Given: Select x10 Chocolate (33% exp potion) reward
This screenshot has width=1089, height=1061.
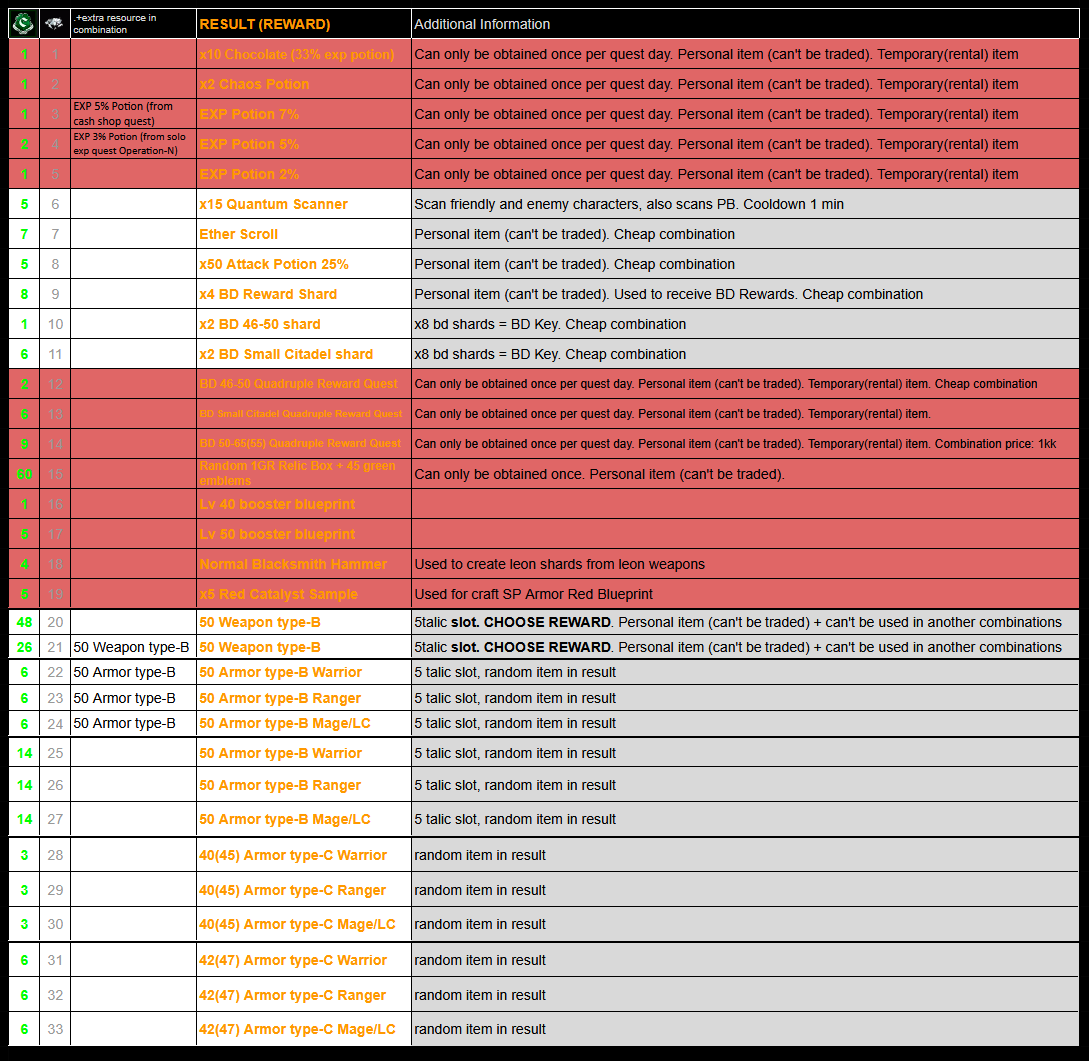Looking at the screenshot, I should pyautogui.click(x=297, y=54).
